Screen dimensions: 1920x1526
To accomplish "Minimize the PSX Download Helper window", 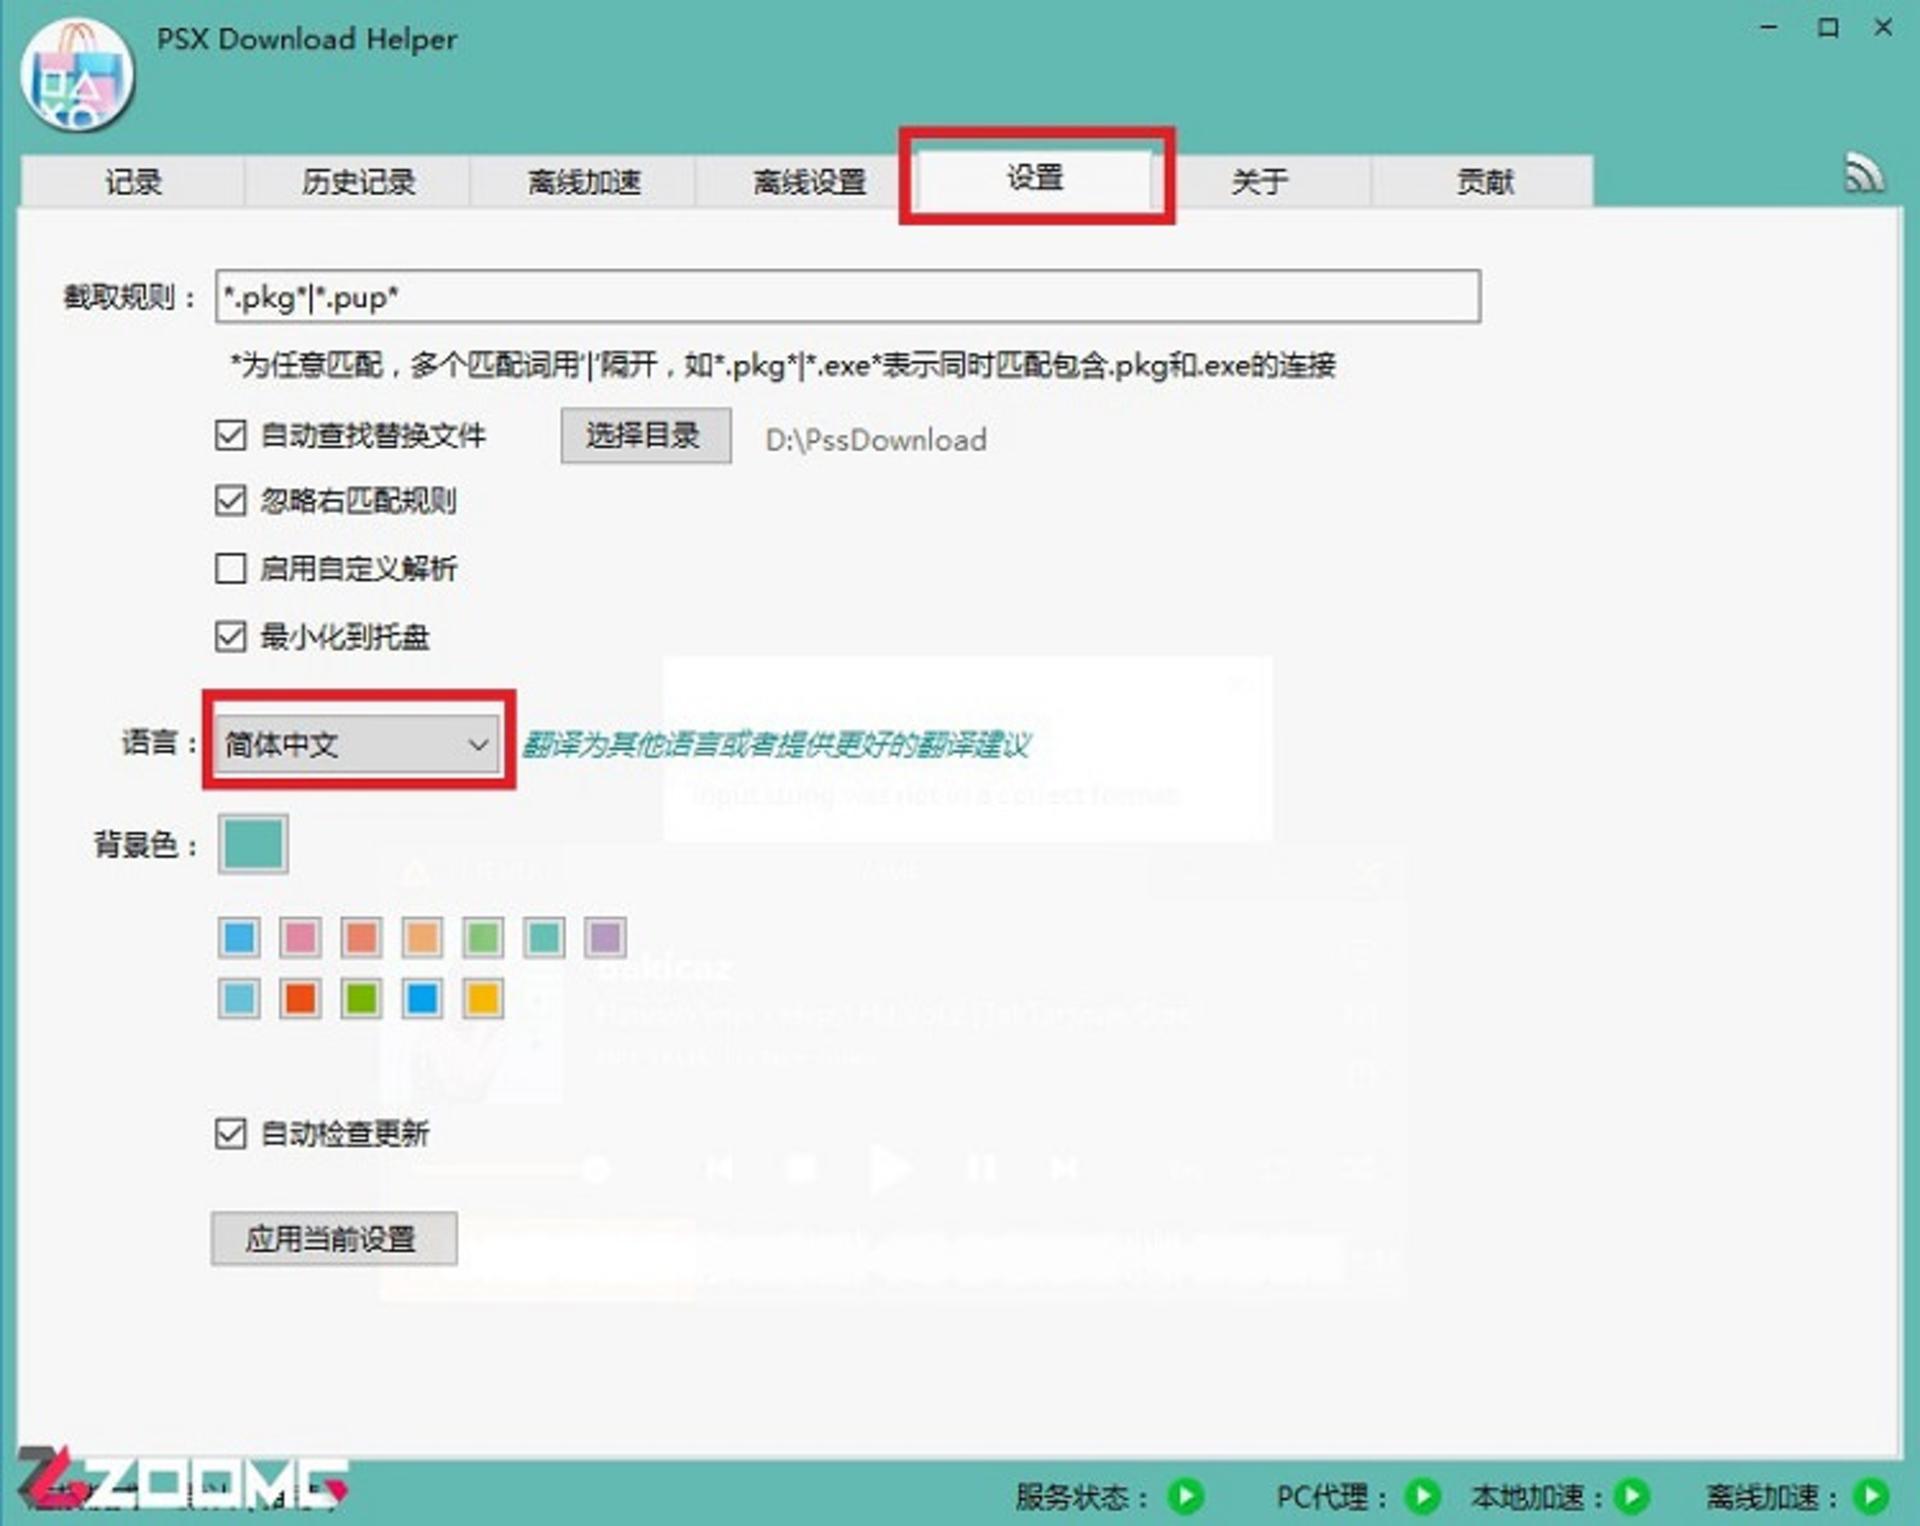I will [x=1769, y=28].
